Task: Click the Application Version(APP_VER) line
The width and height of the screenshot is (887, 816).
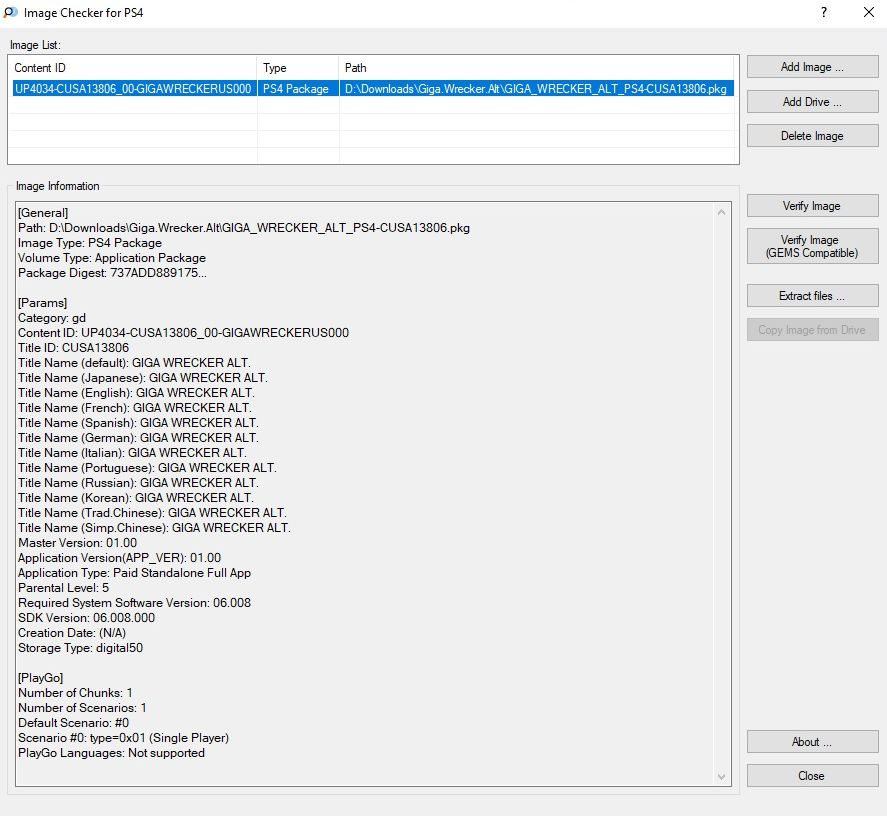Action: (x=119, y=558)
